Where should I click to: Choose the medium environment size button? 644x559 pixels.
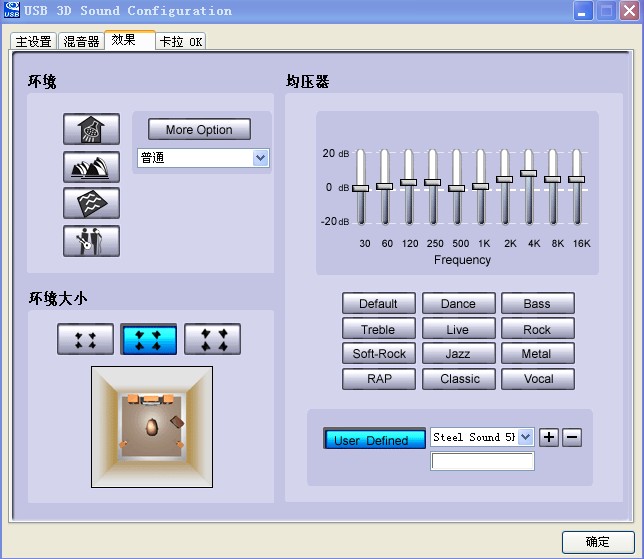[149, 339]
